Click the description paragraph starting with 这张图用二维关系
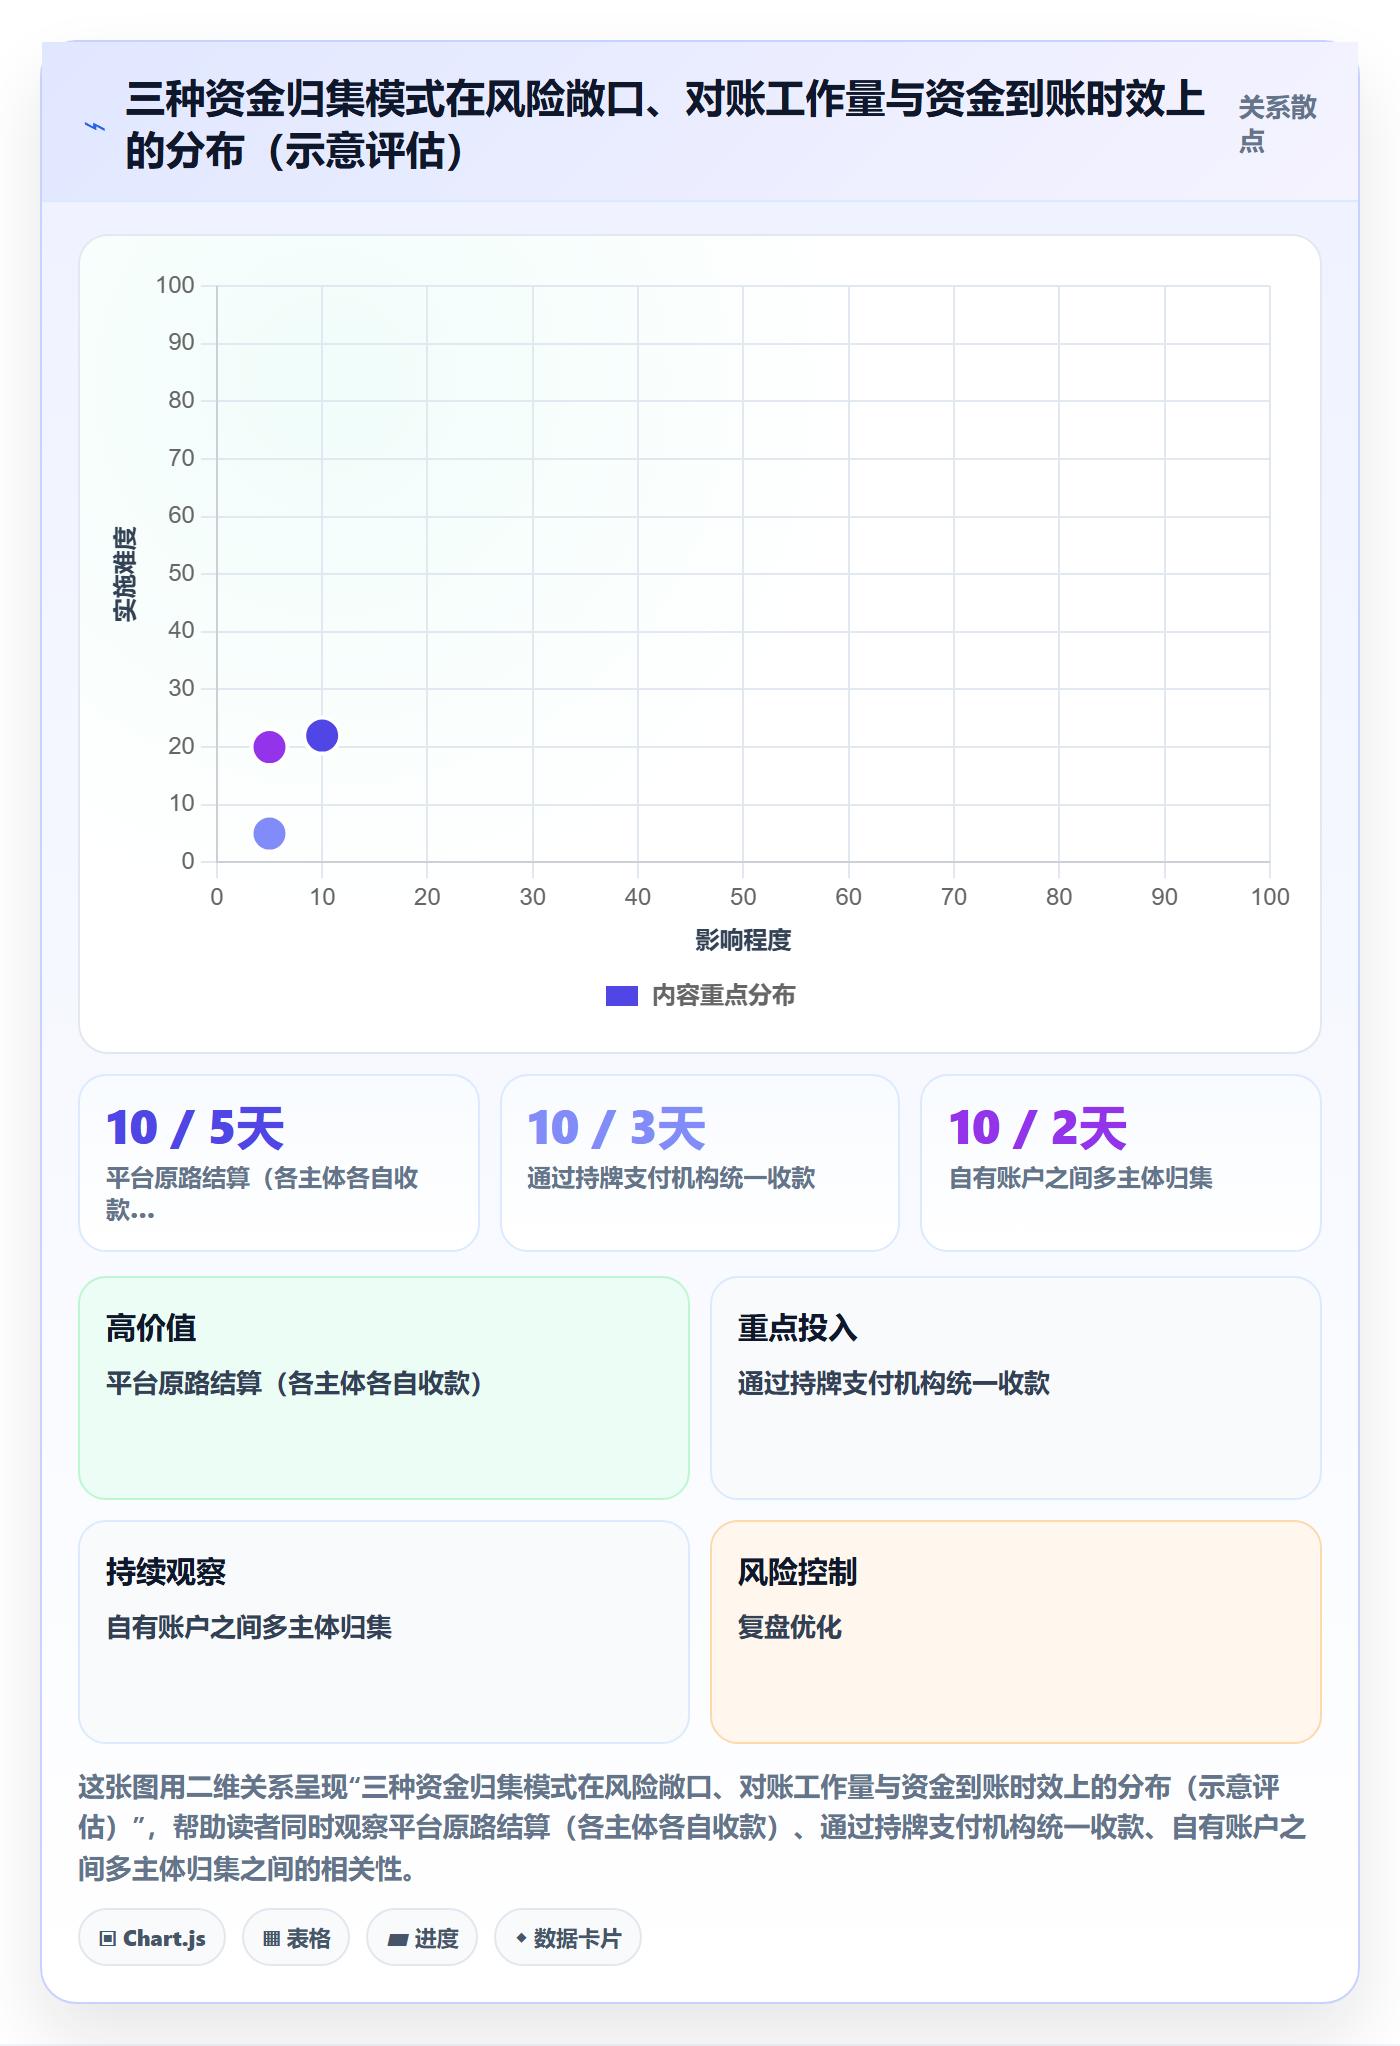Viewport: 1400px width, 2046px height. (693, 1827)
